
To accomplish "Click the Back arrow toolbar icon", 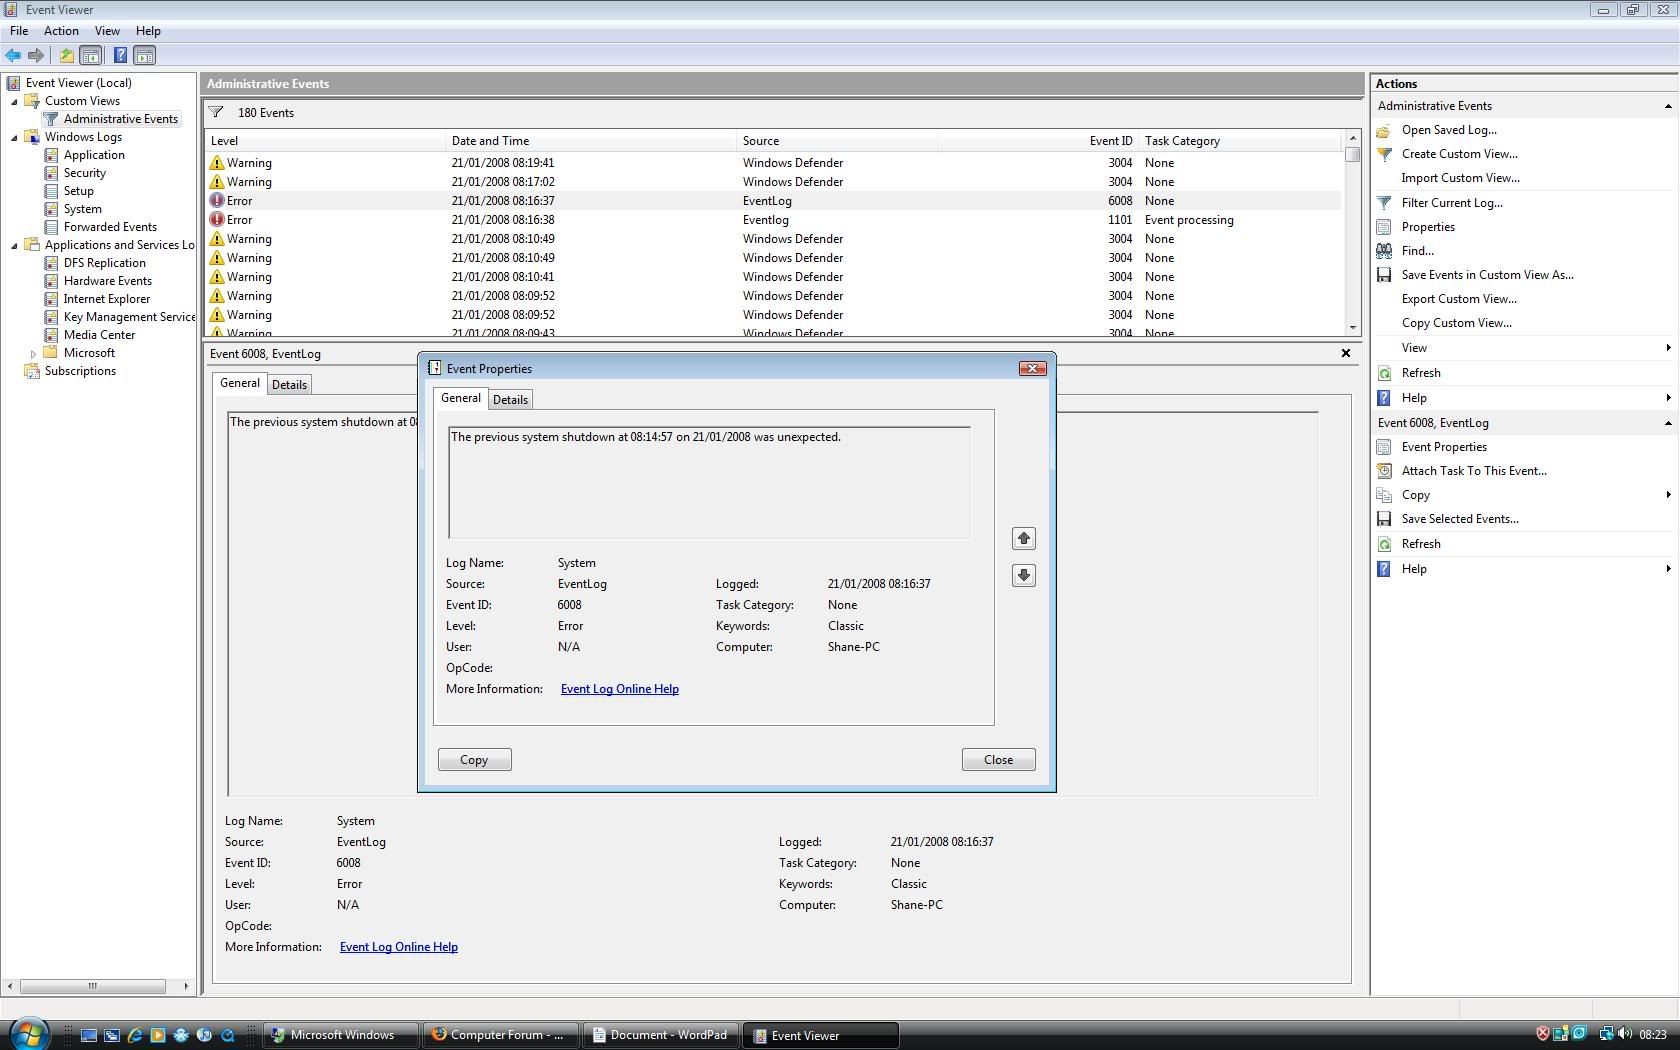I will pyautogui.click(x=13, y=56).
